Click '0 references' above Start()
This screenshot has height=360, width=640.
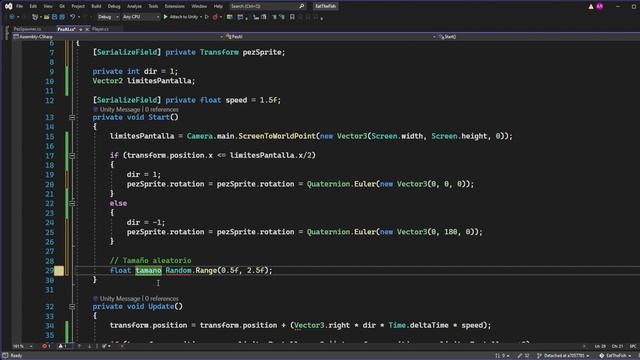click(162, 109)
